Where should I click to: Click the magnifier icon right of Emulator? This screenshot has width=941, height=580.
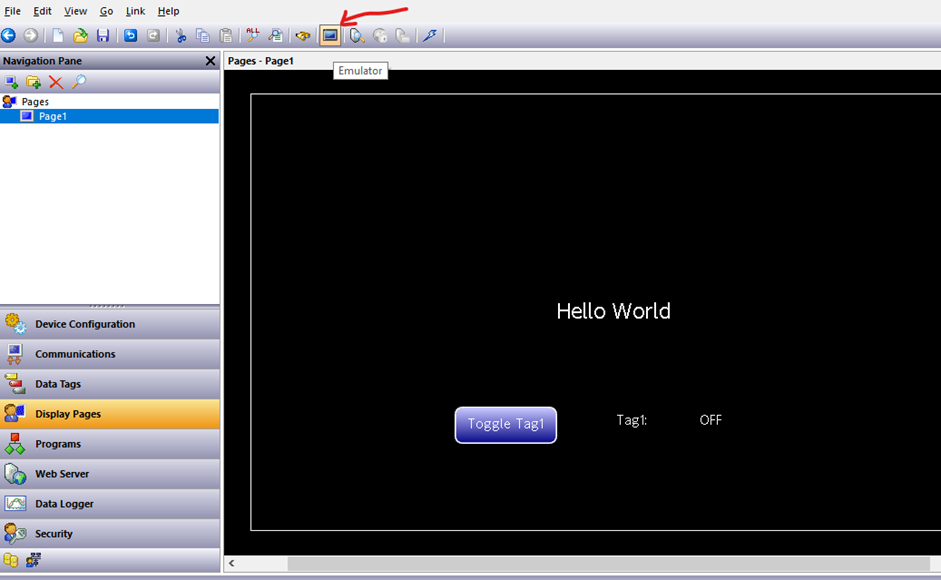tap(357, 35)
